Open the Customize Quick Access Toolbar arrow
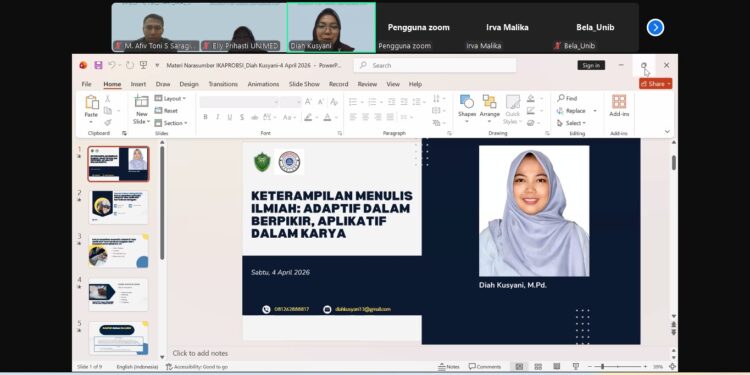 click(x=157, y=66)
